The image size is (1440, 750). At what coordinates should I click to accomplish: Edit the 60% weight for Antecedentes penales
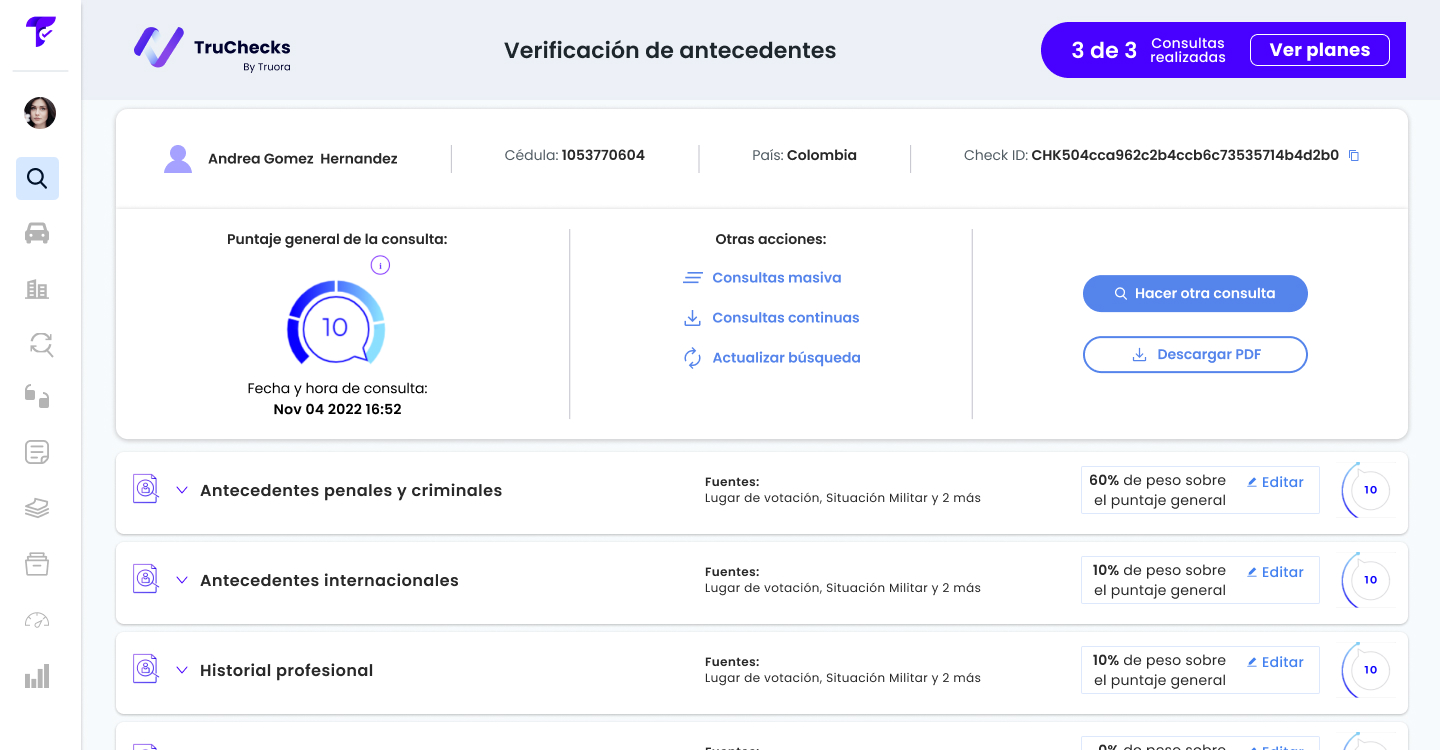click(1275, 482)
